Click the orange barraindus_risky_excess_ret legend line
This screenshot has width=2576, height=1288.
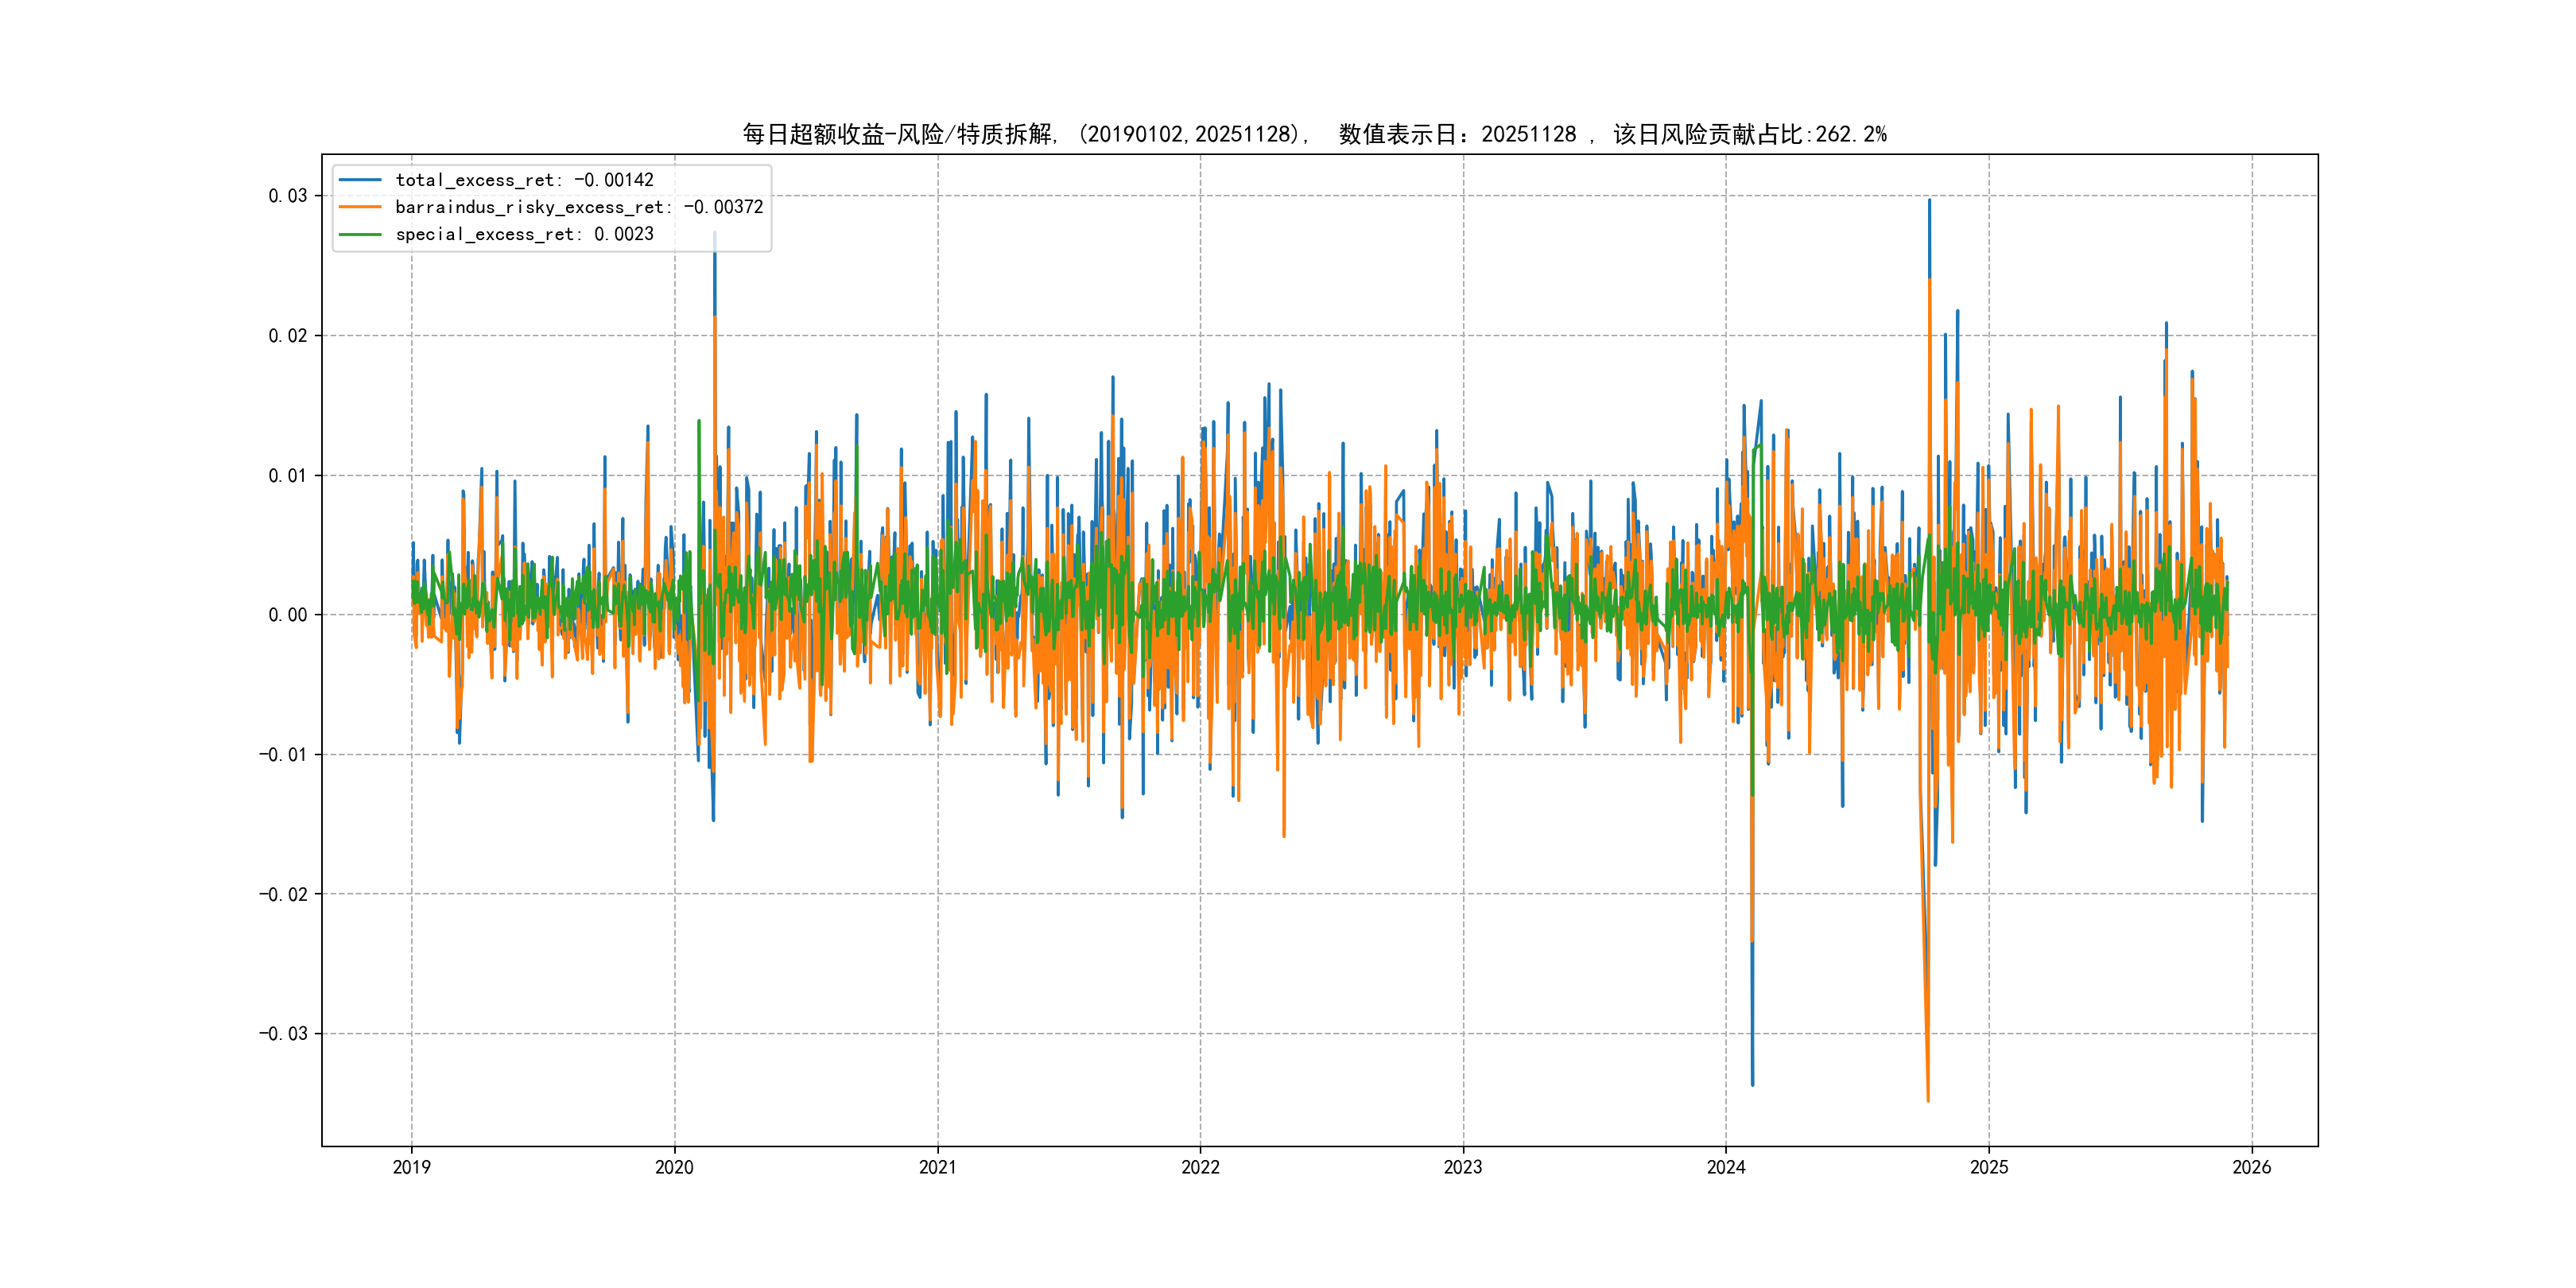point(360,207)
